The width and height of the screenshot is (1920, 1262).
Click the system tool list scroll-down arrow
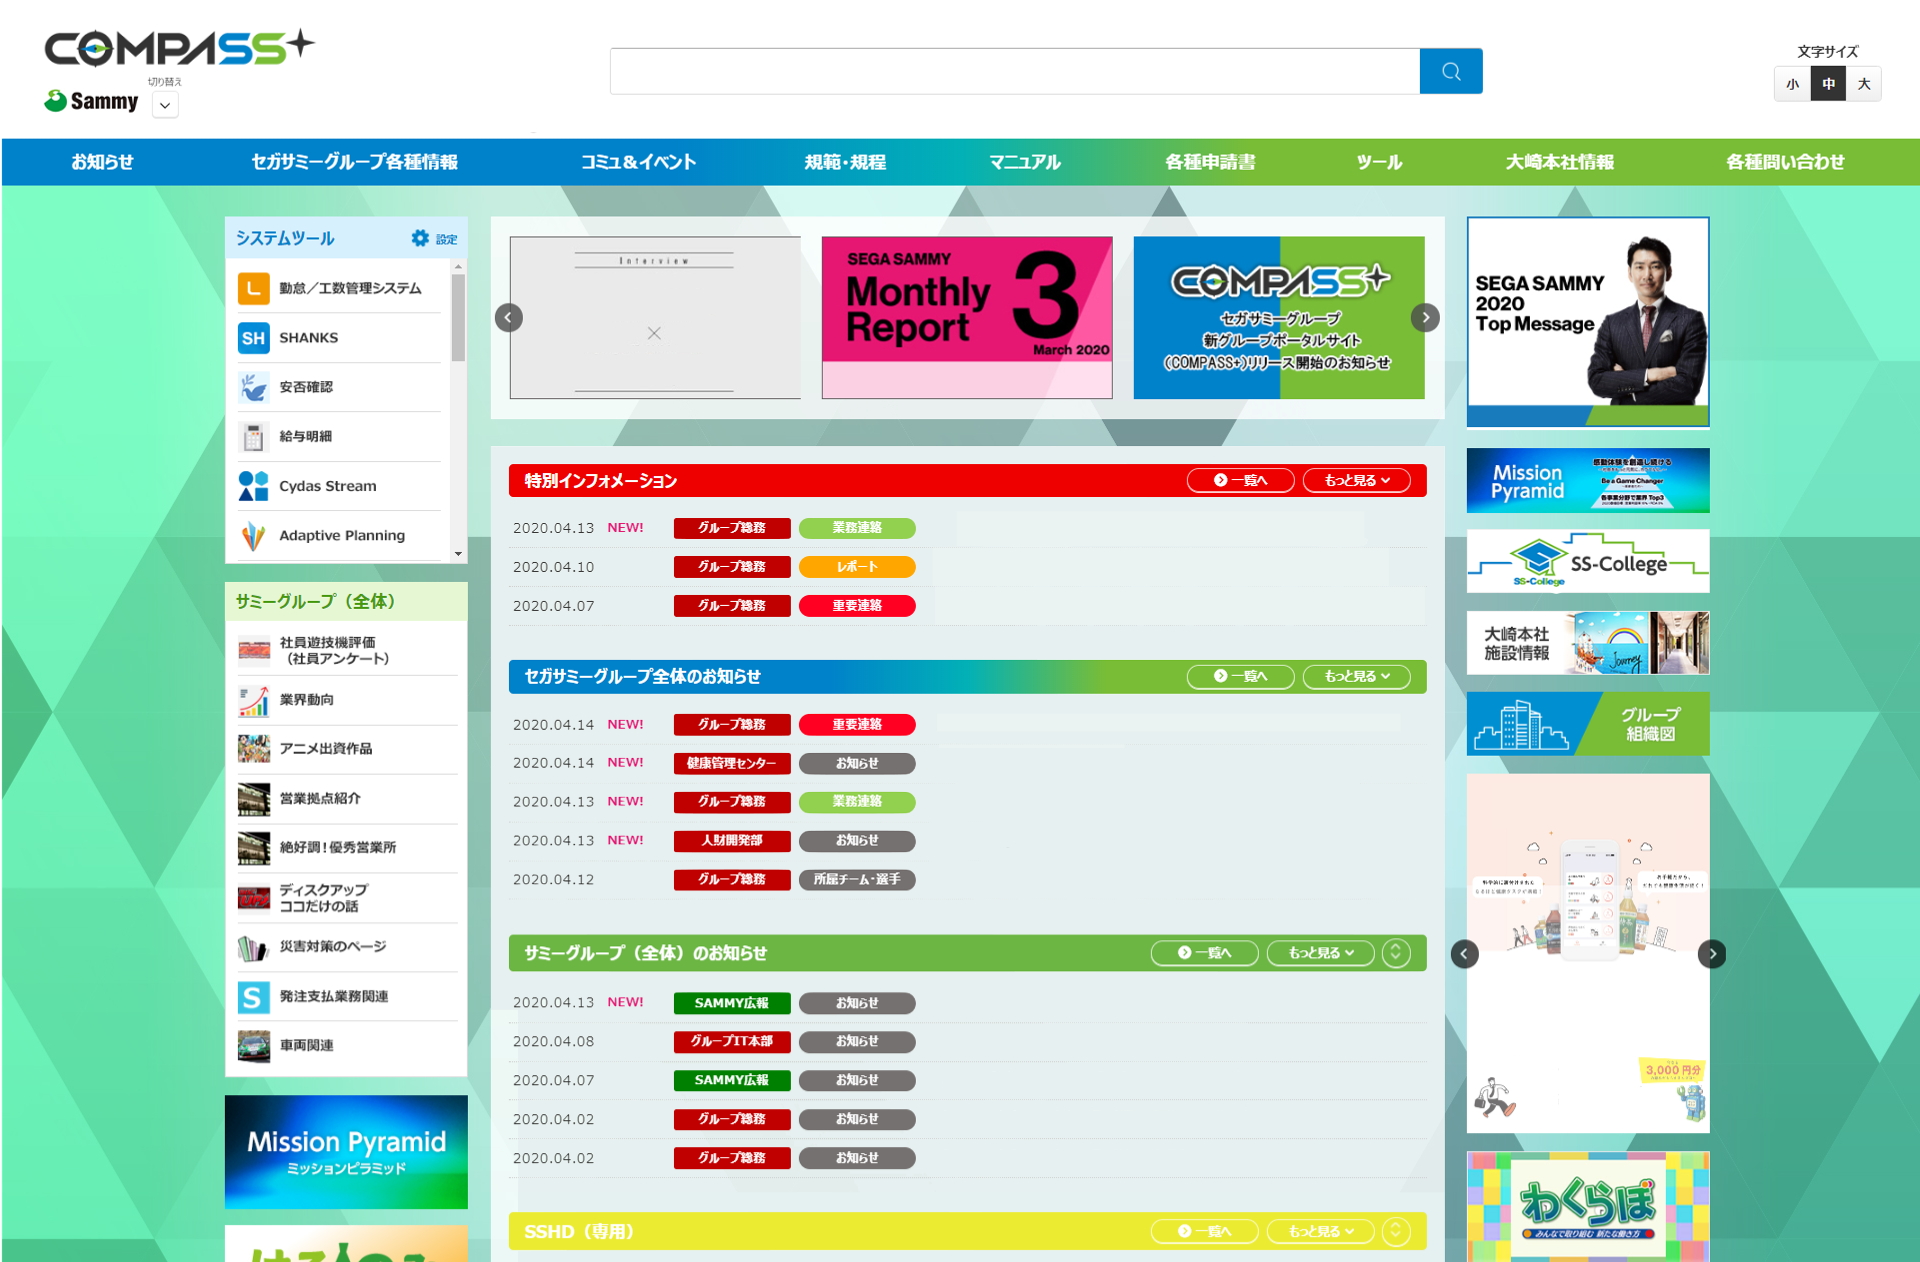point(458,554)
